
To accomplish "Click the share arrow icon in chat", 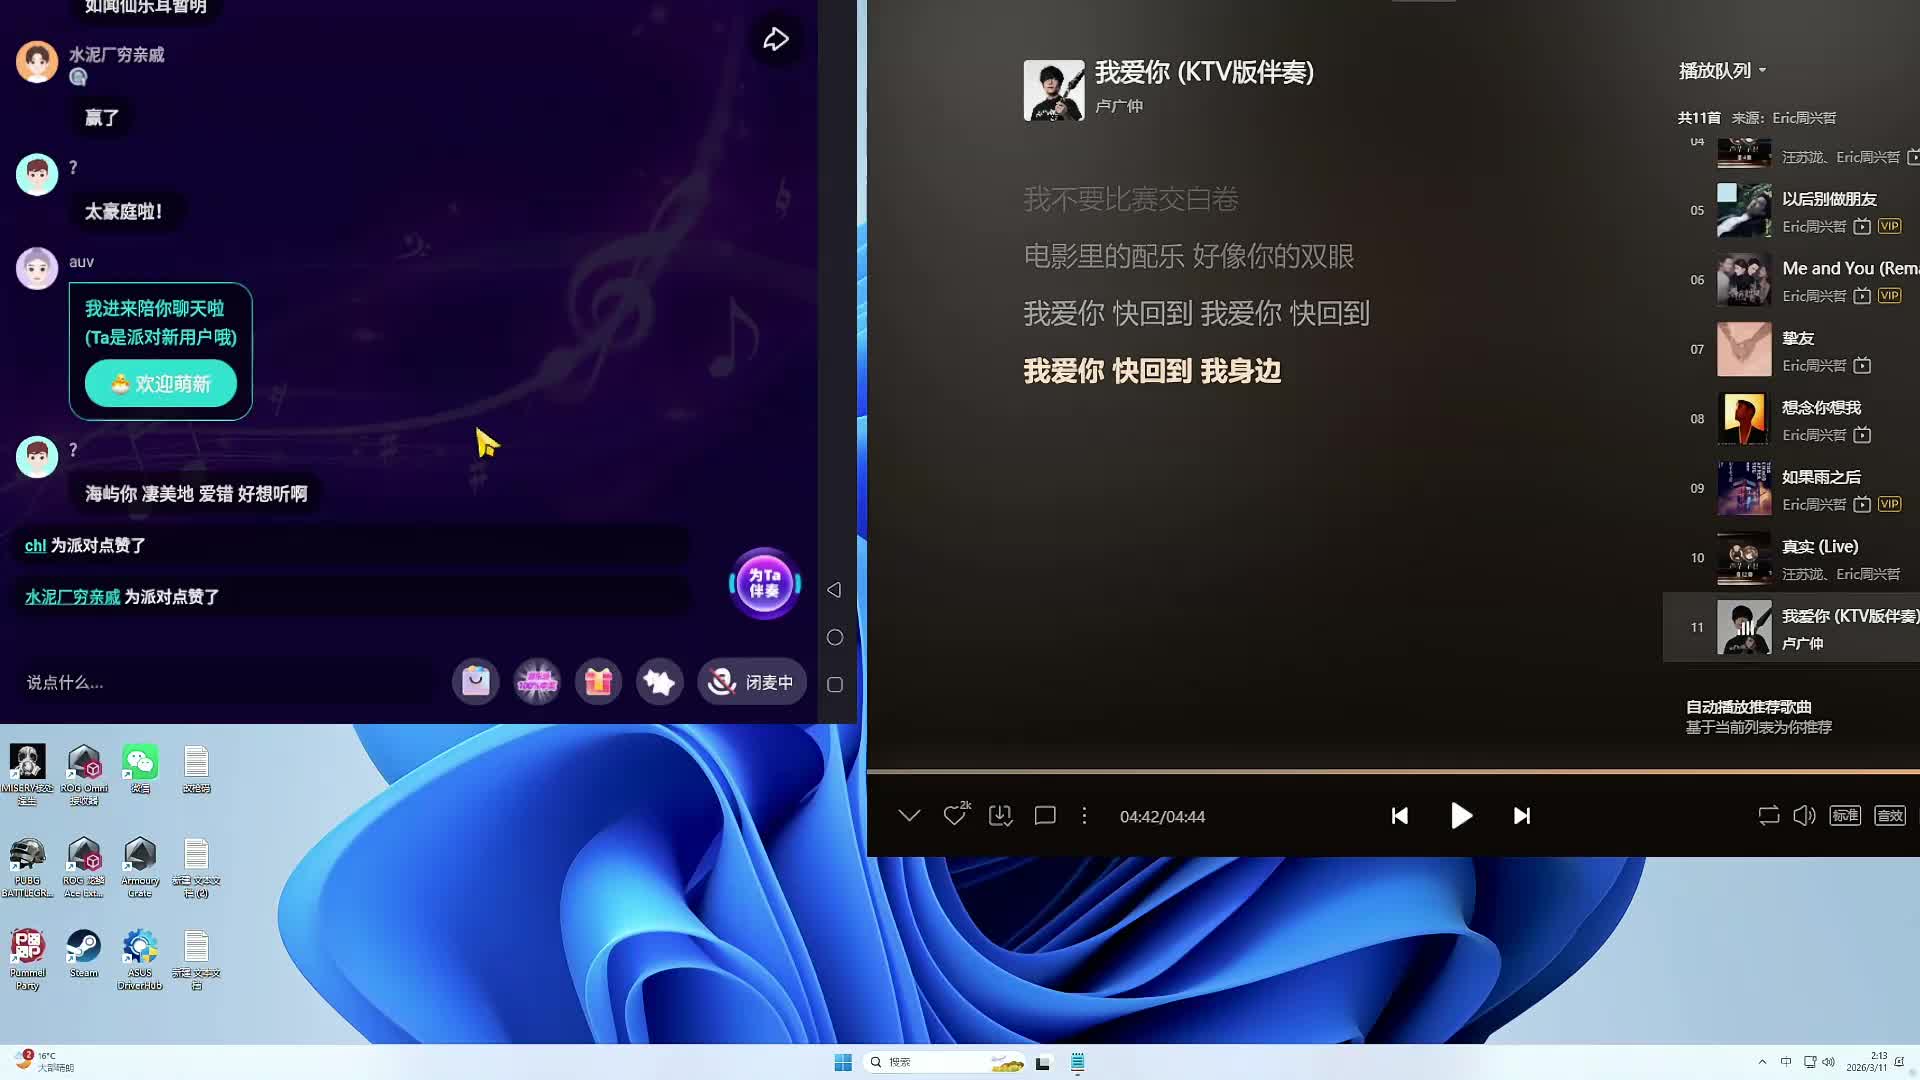I will click(776, 39).
